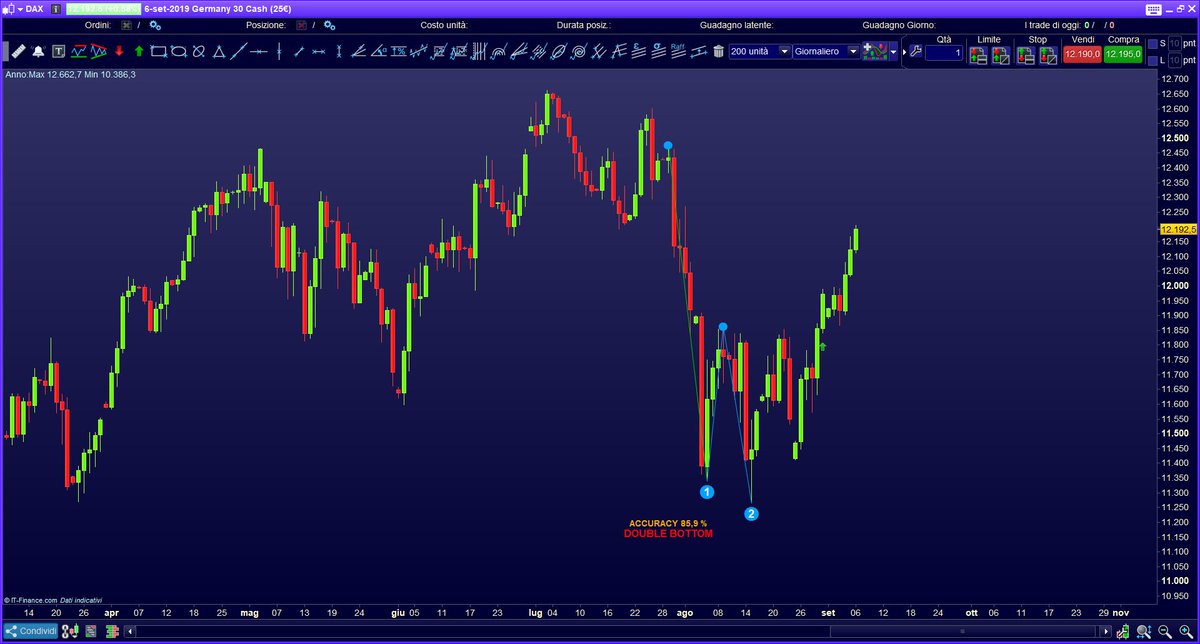Viewport: 1200px width, 644px height.
Task: Click the Costo unità label
Action: [x=444, y=25]
